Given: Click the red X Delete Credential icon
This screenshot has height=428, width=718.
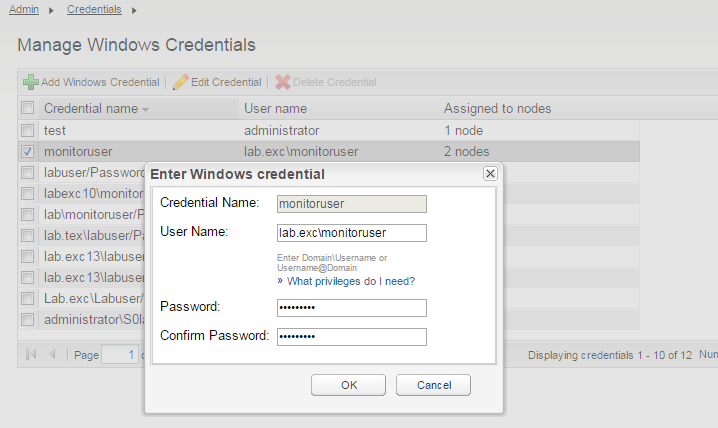Looking at the screenshot, I should (283, 82).
